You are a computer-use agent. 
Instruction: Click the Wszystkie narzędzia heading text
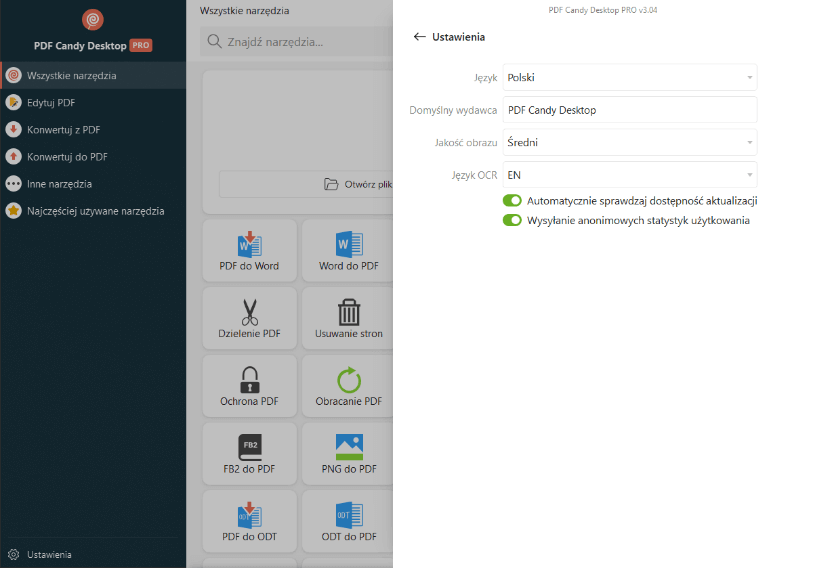[x=244, y=10]
